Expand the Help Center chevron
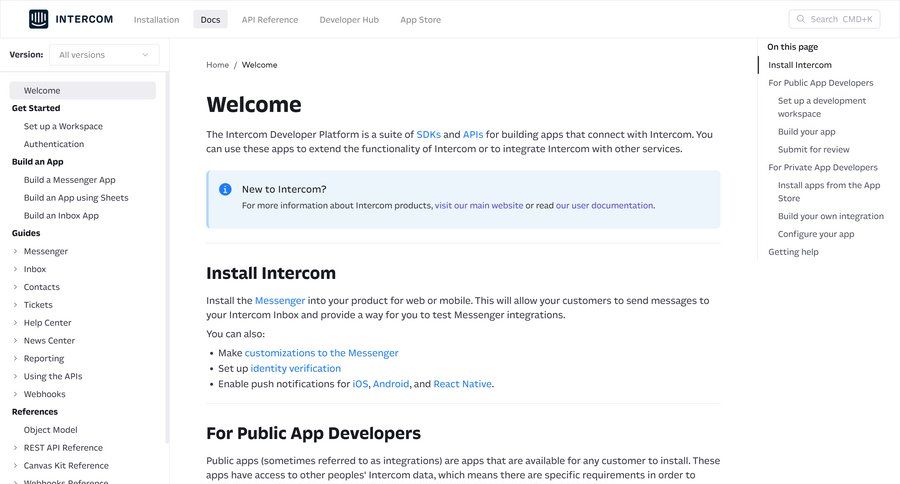This screenshot has width=900, height=484. coord(15,322)
